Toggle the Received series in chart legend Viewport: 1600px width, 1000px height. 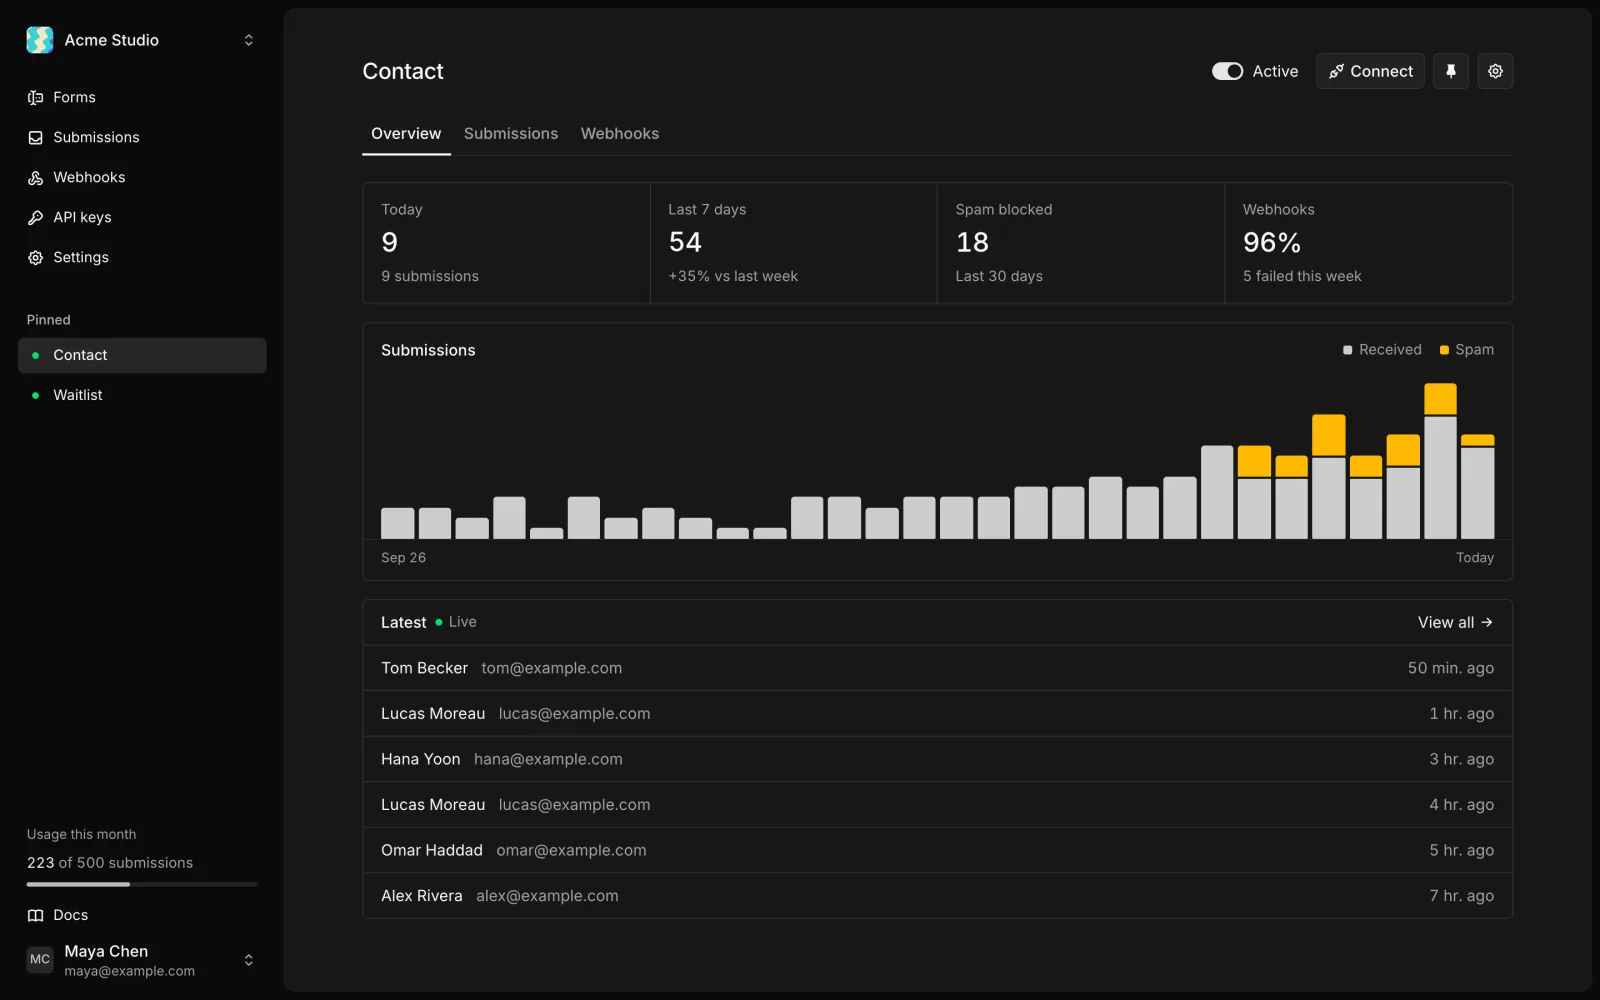point(1382,349)
